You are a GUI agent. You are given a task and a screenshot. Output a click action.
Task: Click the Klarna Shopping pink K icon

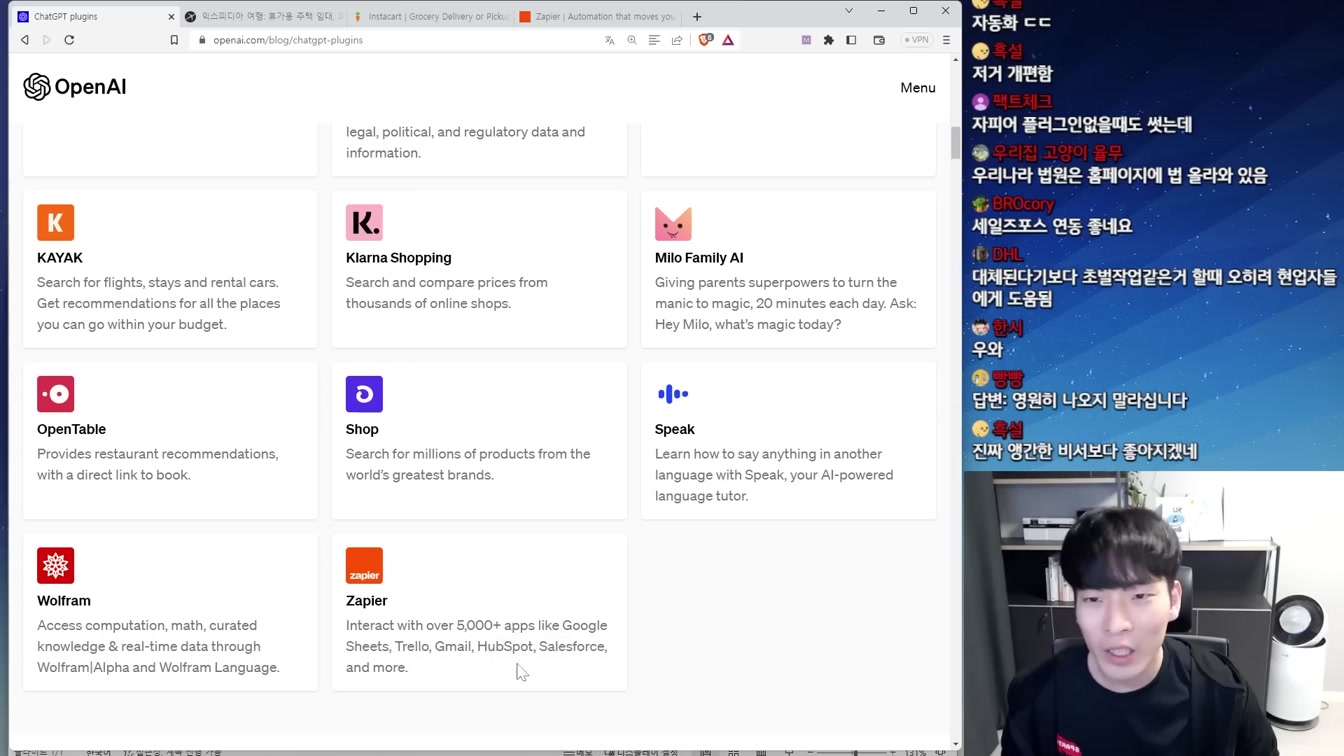(x=364, y=223)
